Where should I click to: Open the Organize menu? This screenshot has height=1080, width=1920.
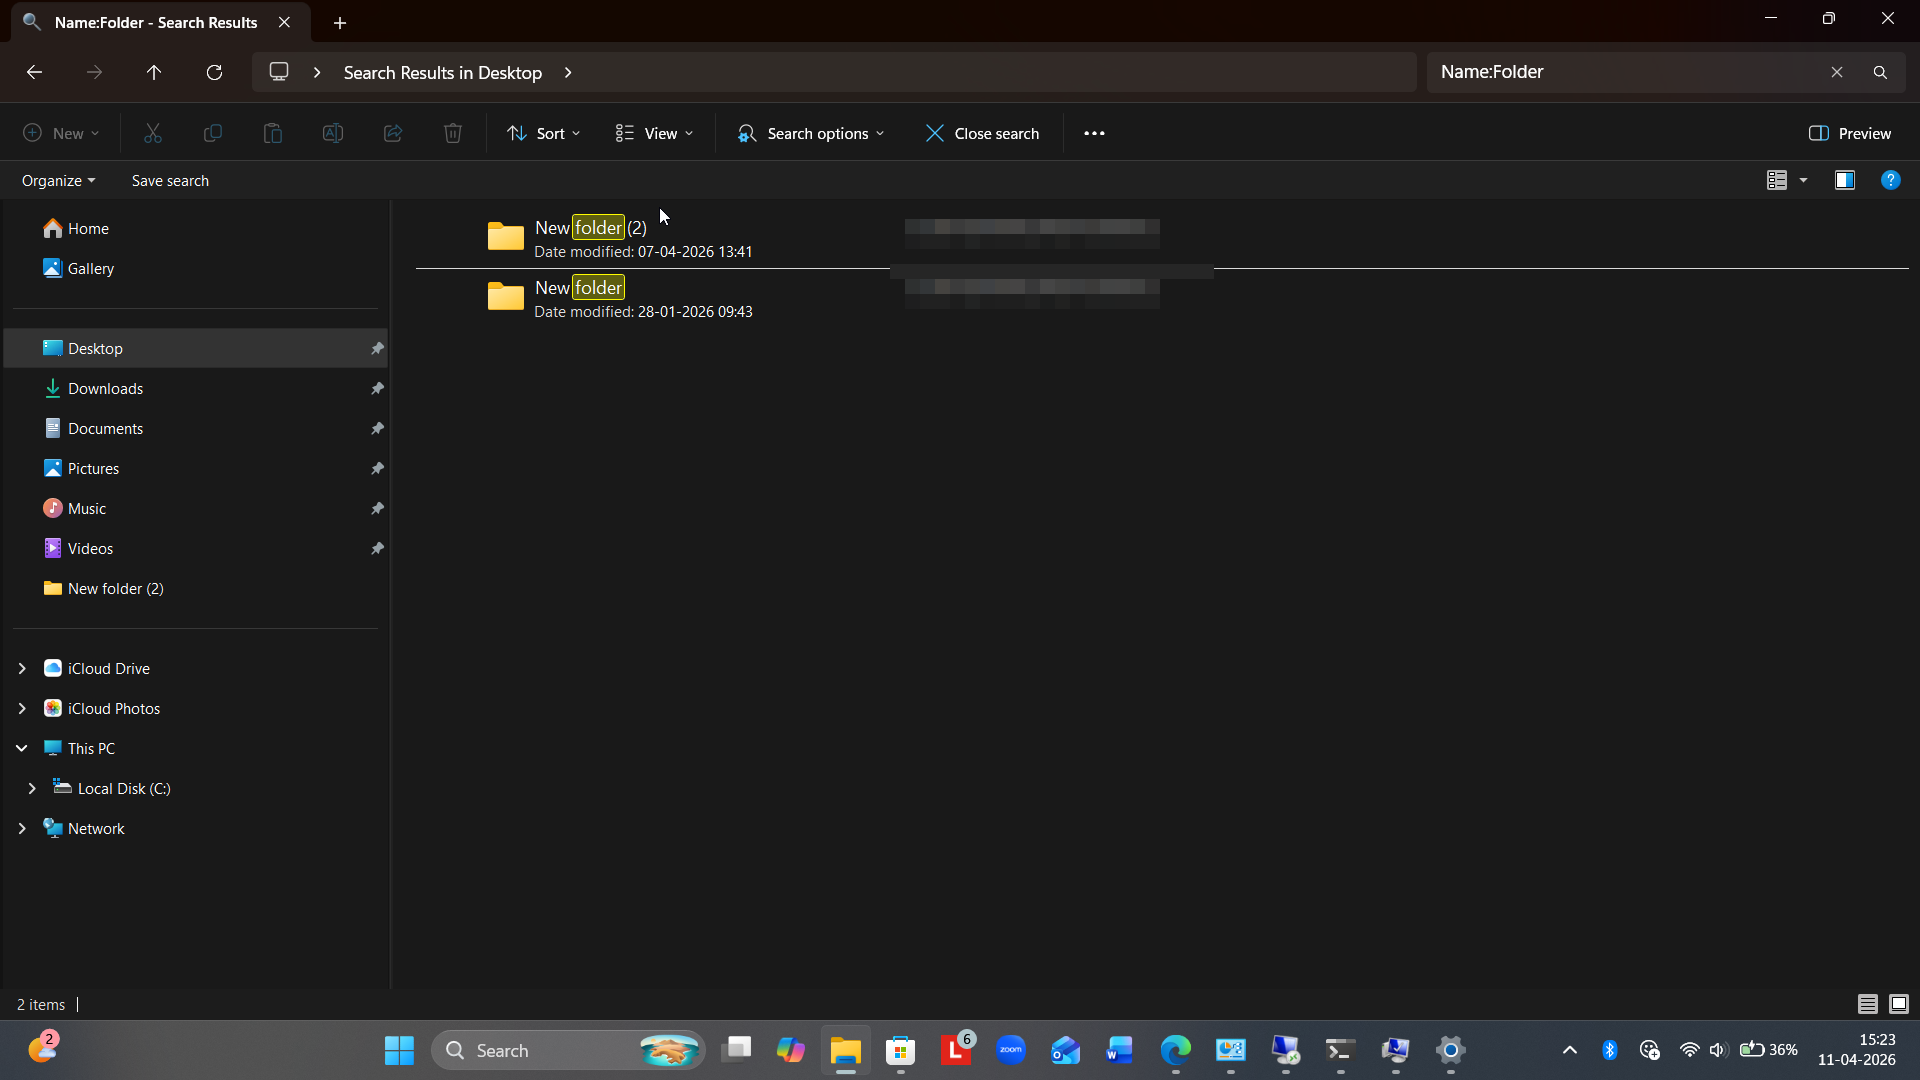coord(58,180)
